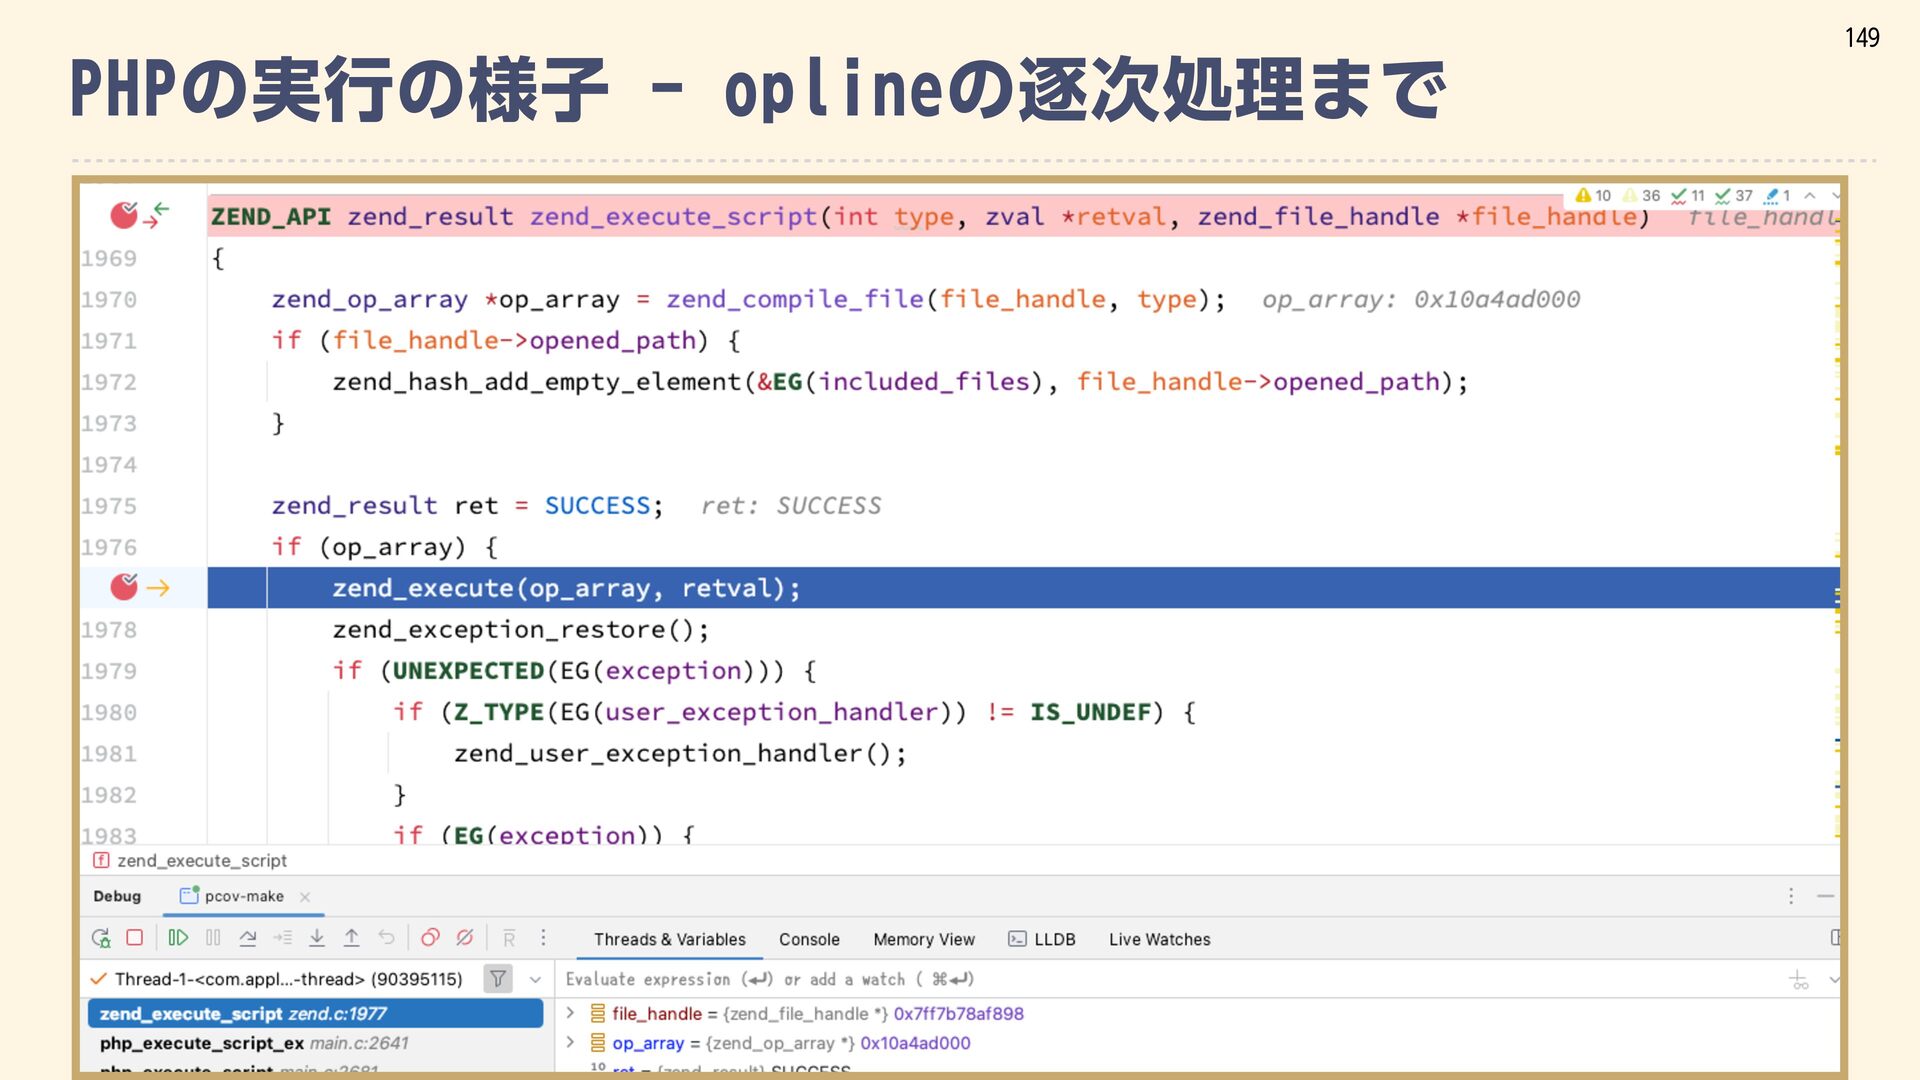Stop the debug session

(135, 938)
